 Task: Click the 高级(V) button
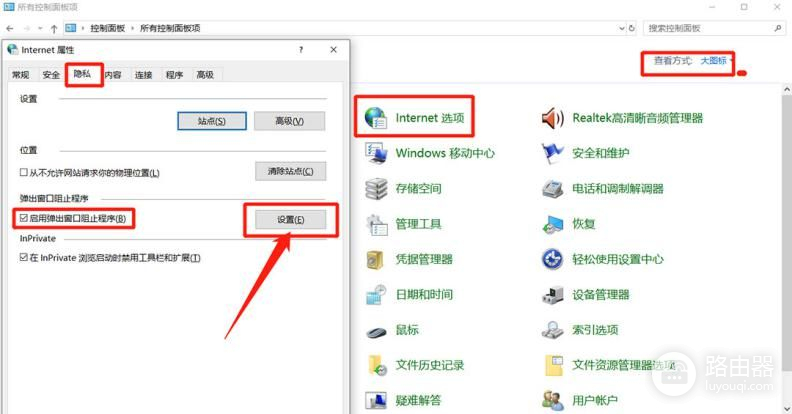[290, 121]
